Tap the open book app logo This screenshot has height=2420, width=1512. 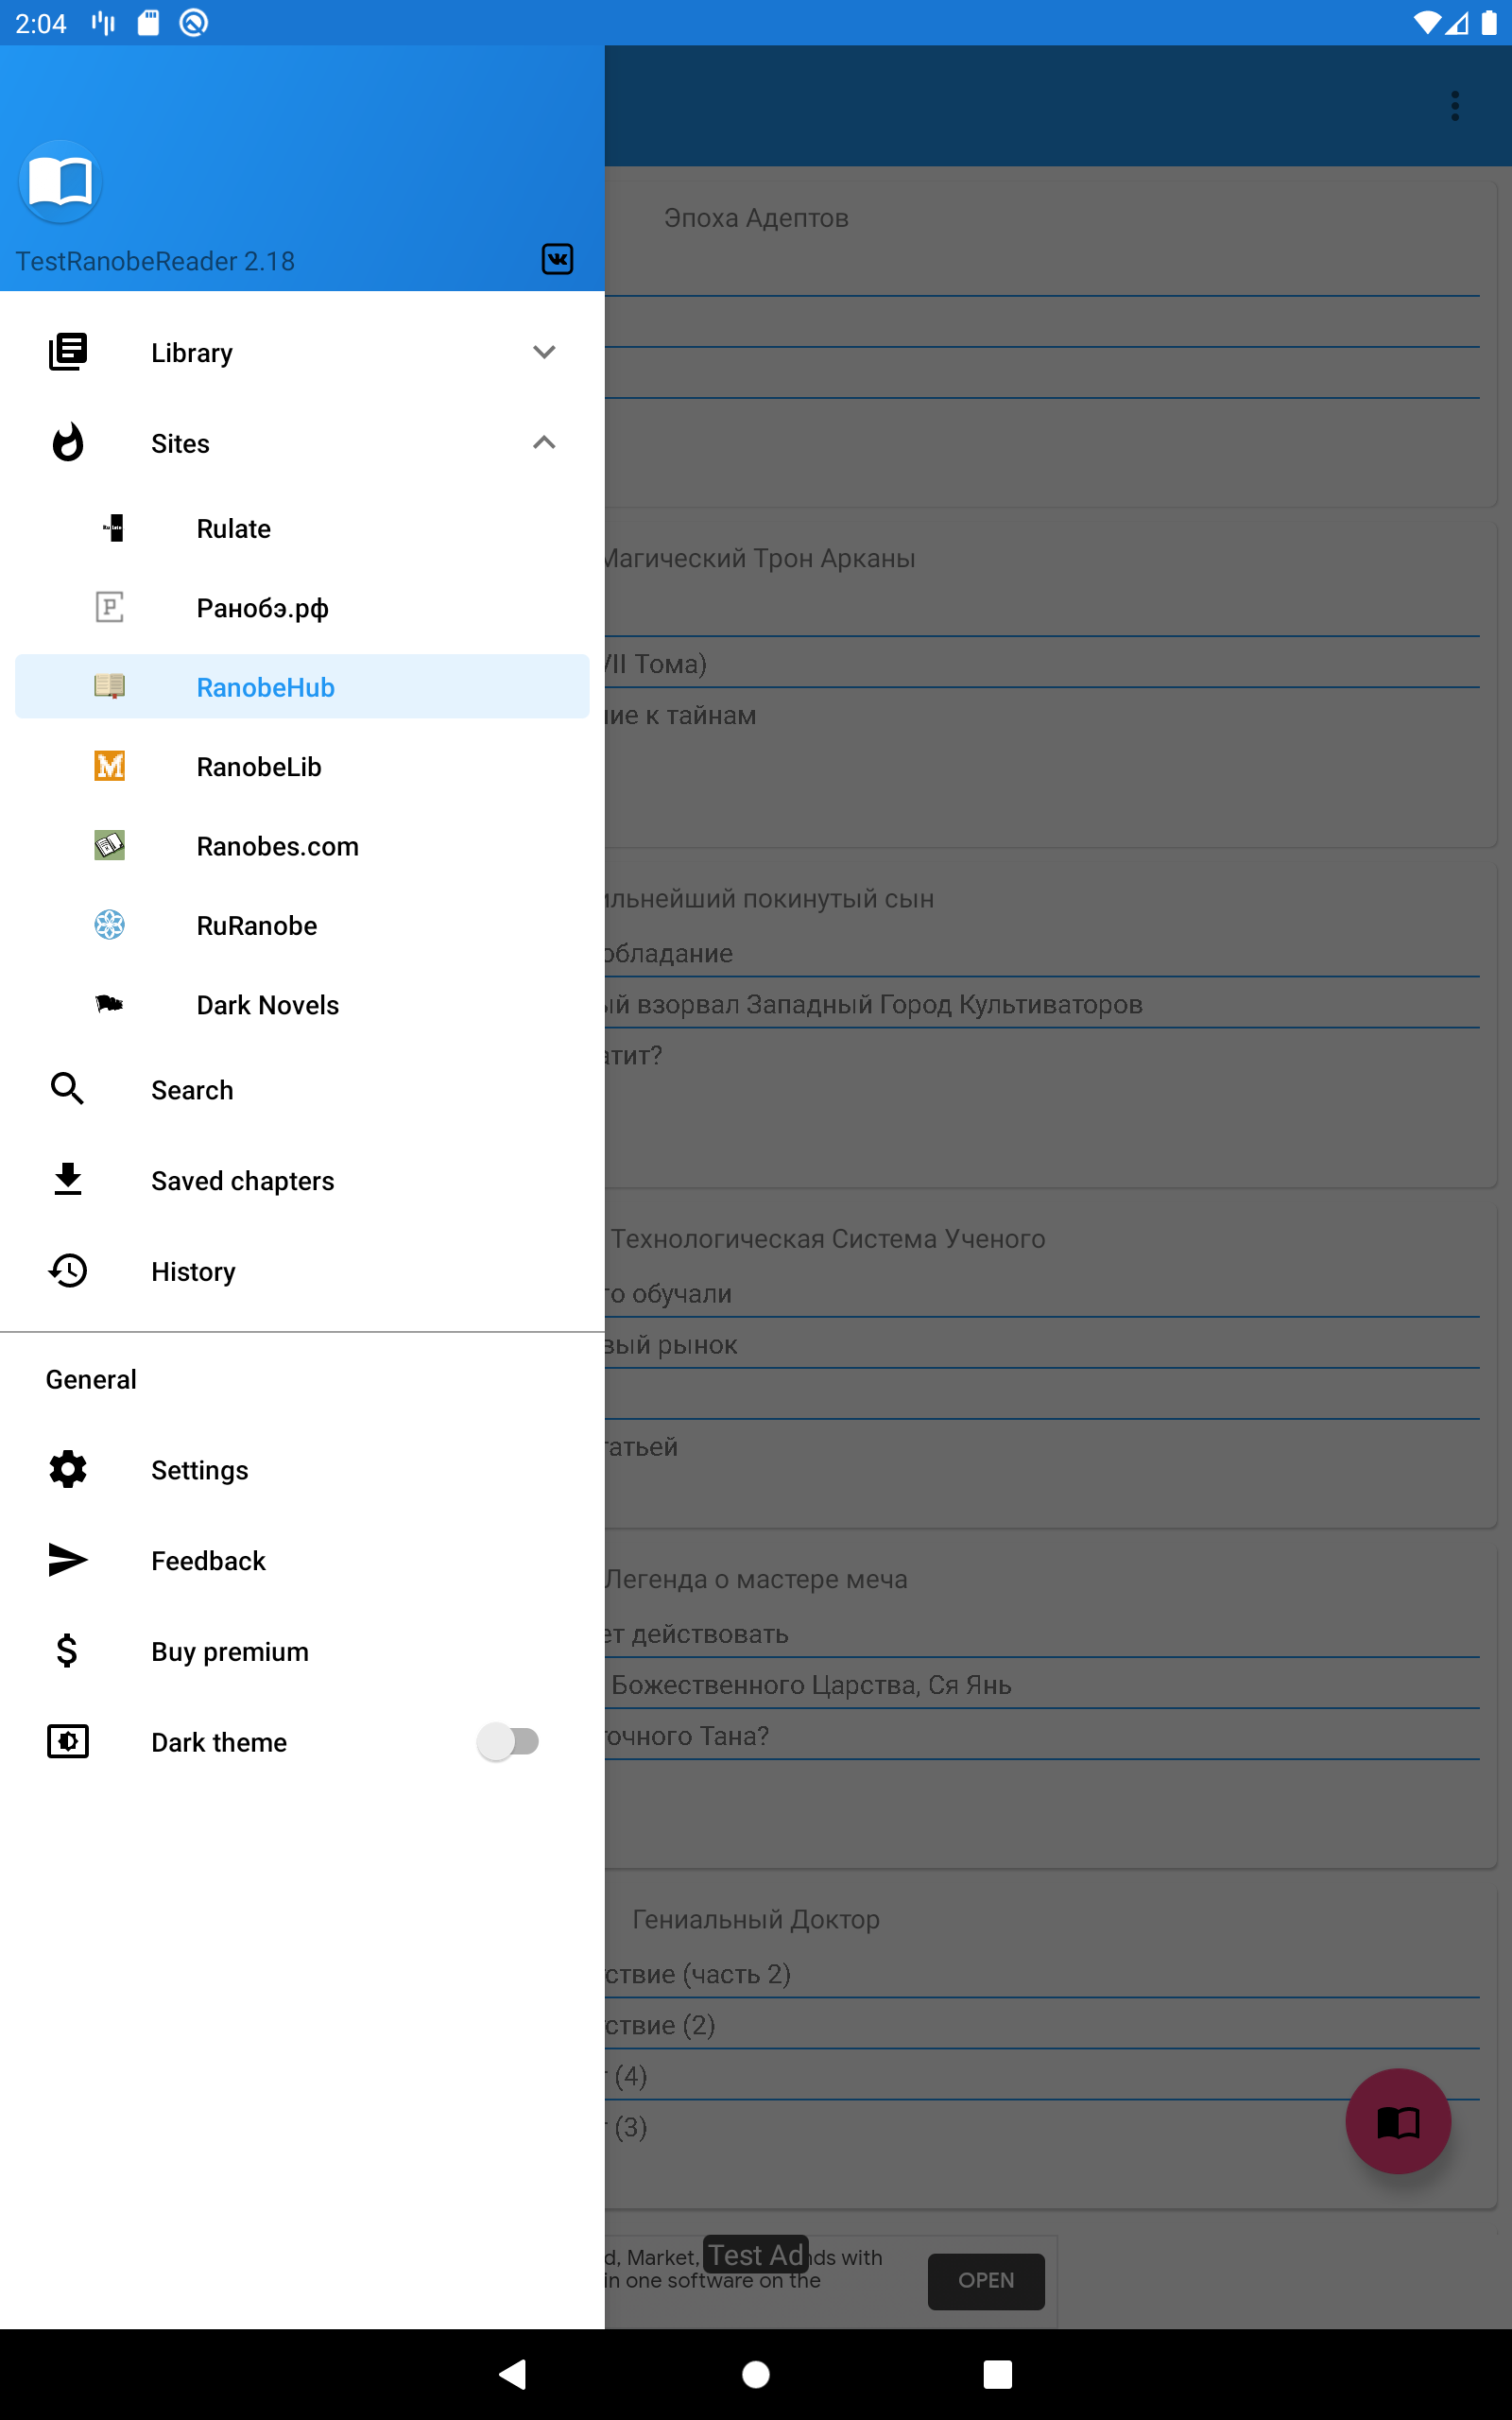tap(60, 182)
